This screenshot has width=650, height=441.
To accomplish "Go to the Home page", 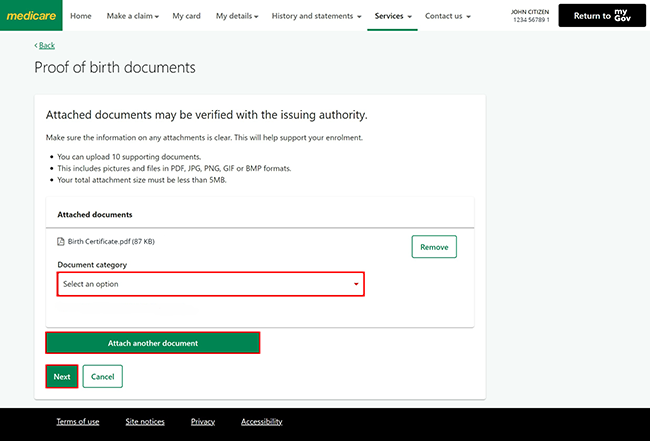I will pyautogui.click(x=81, y=16).
